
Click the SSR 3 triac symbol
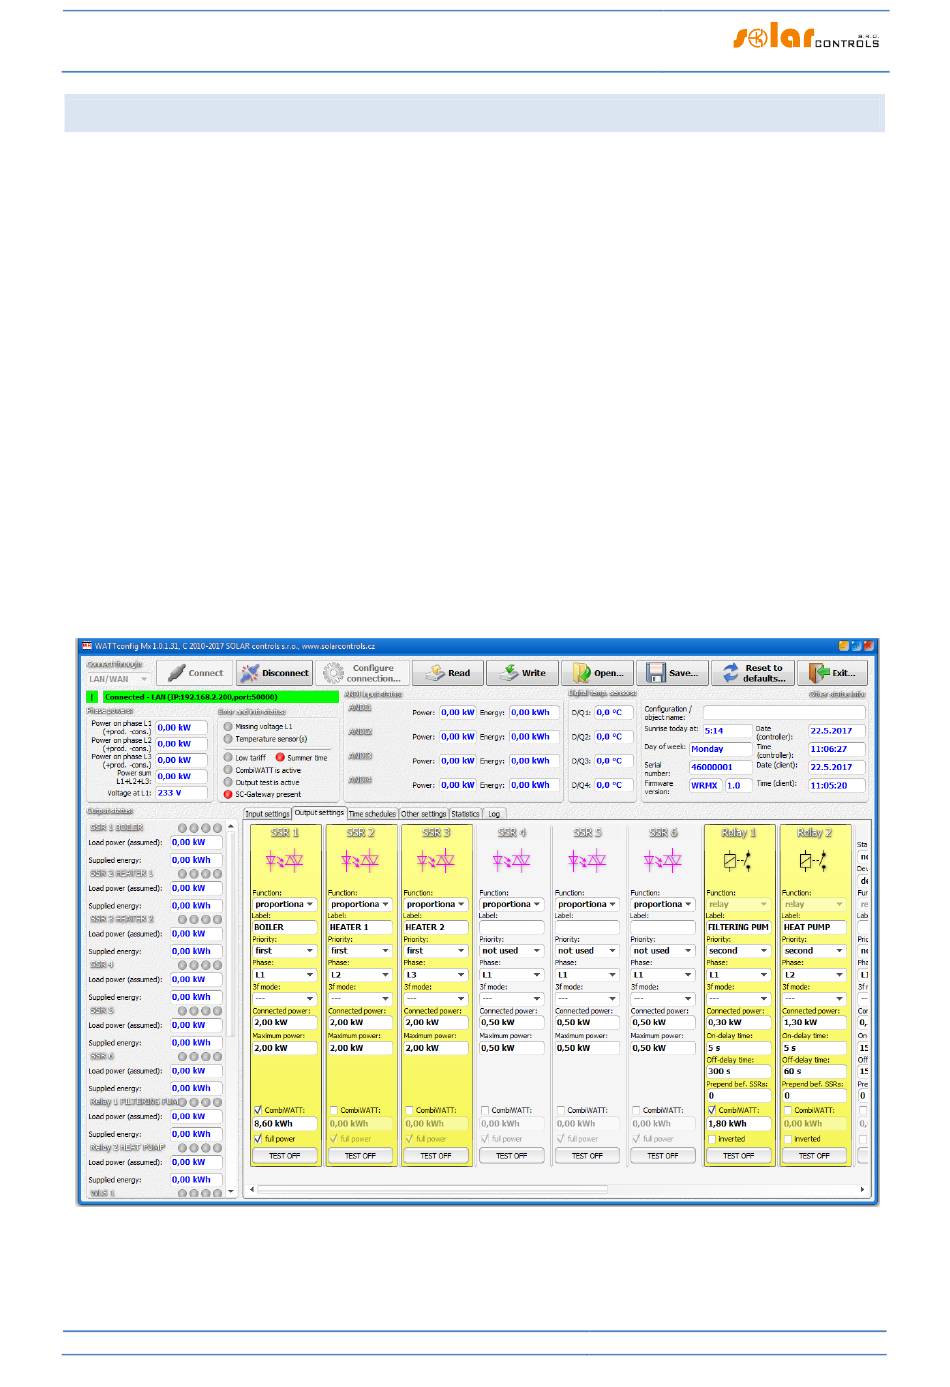436,860
